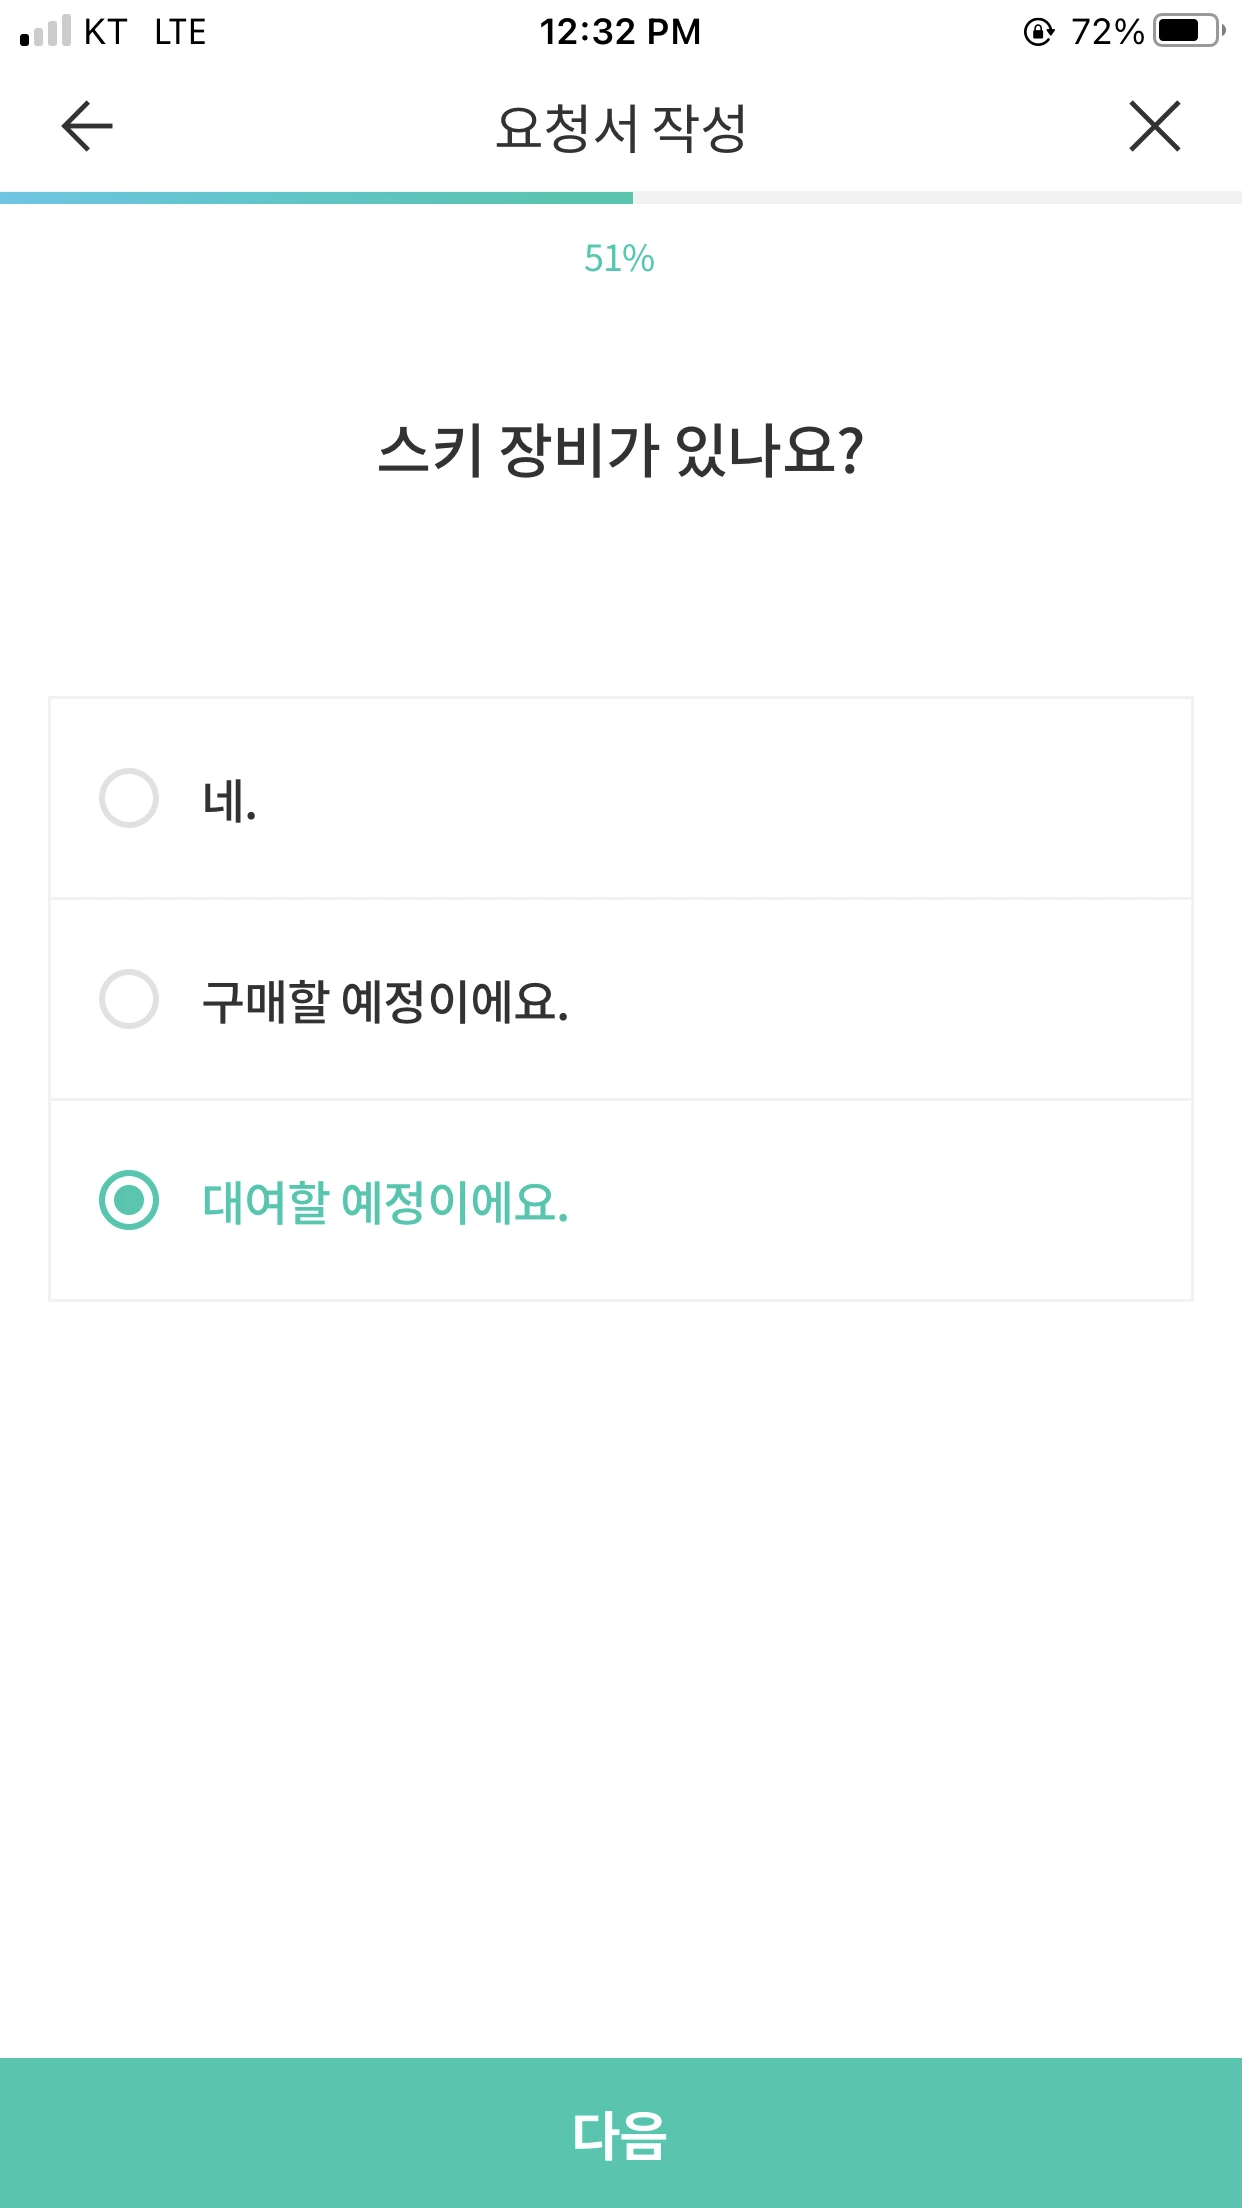Viewport: 1242px width, 2208px height.
Task: Tap the 요청서 작성 header title
Action: [x=621, y=128]
